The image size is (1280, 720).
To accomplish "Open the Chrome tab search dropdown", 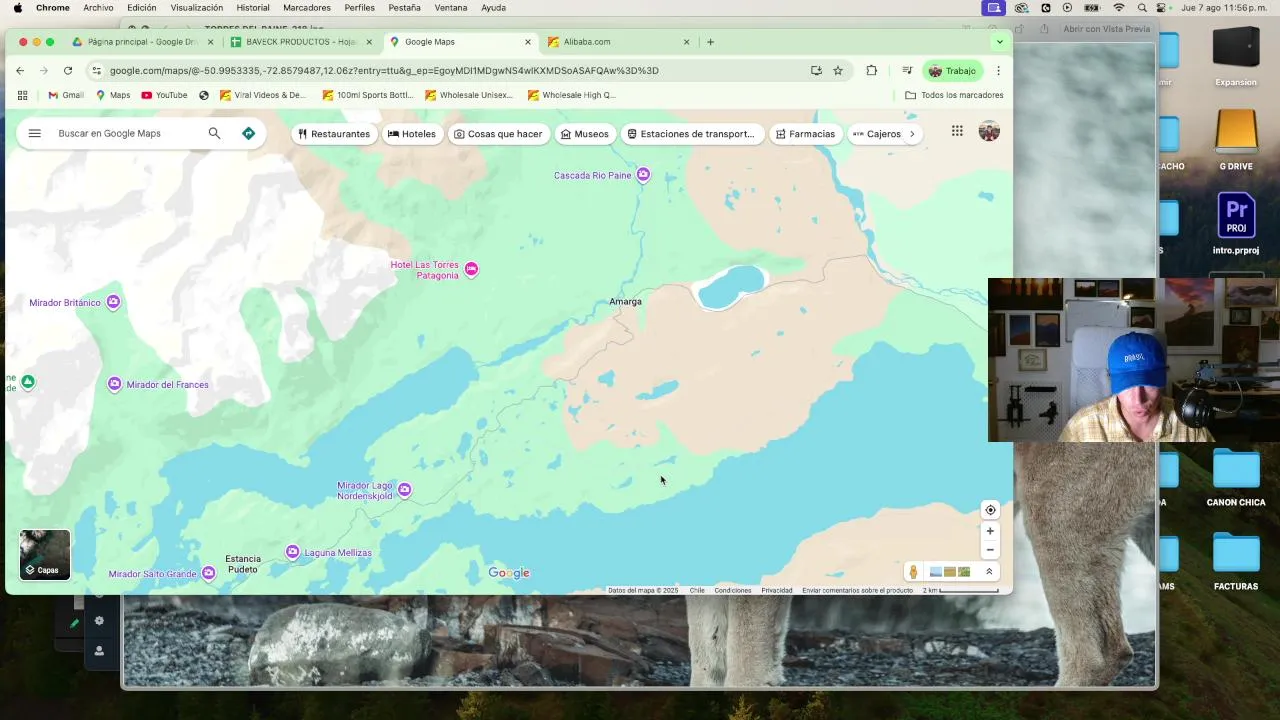I will tap(999, 42).
